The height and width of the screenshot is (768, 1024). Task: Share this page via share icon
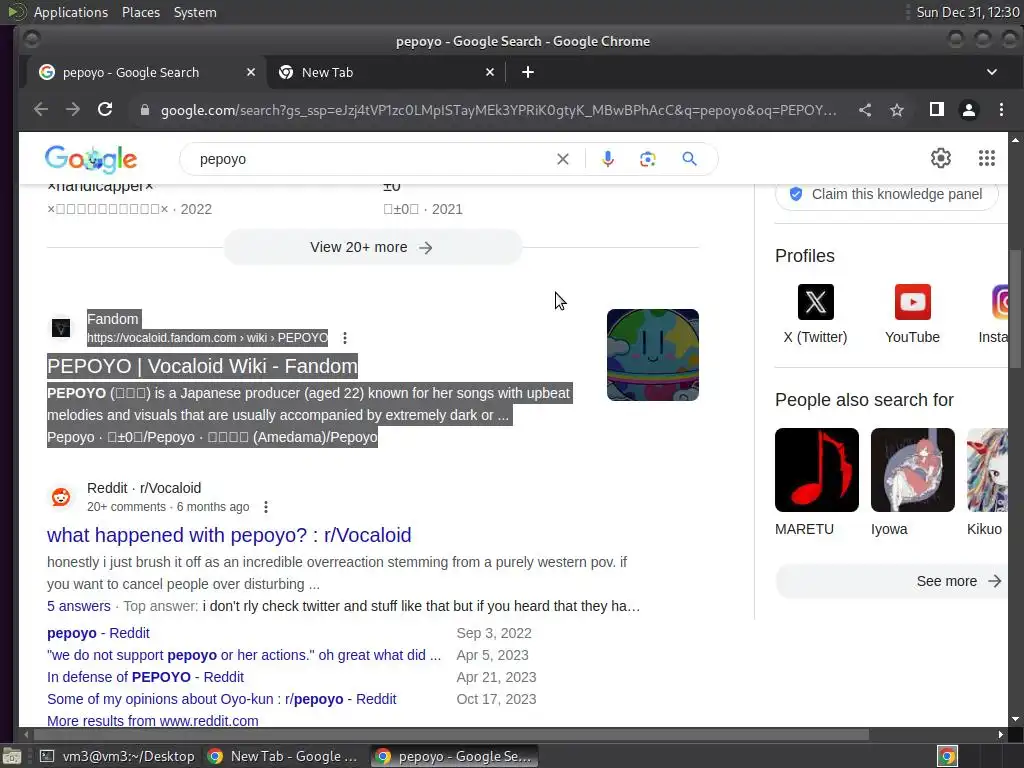[865, 110]
